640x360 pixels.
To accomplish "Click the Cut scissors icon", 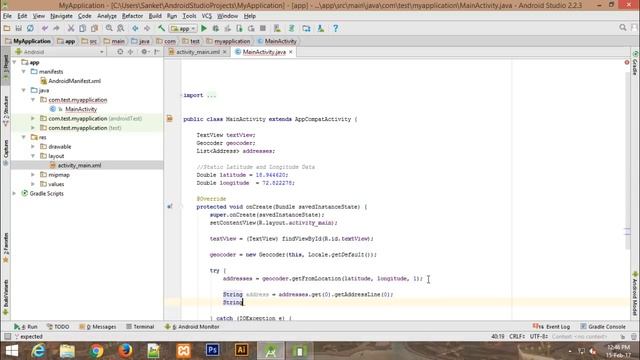I will tap(71, 28).
